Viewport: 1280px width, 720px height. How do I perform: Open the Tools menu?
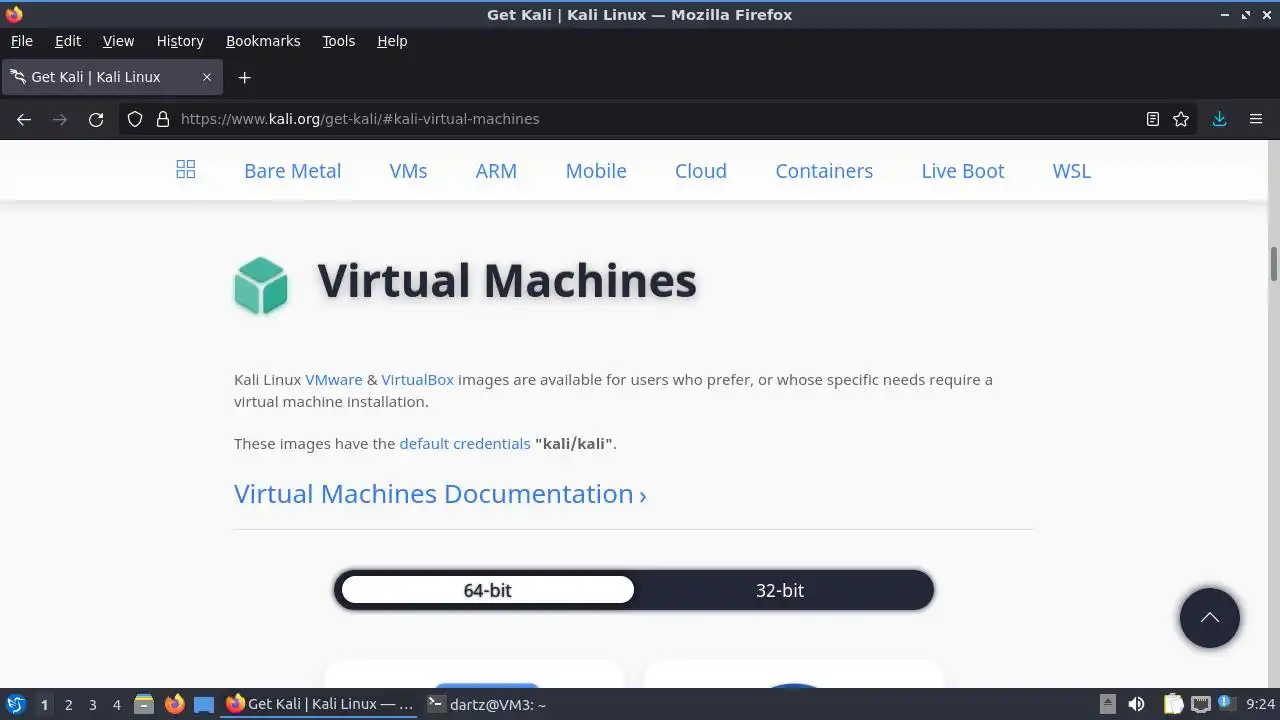coord(338,41)
